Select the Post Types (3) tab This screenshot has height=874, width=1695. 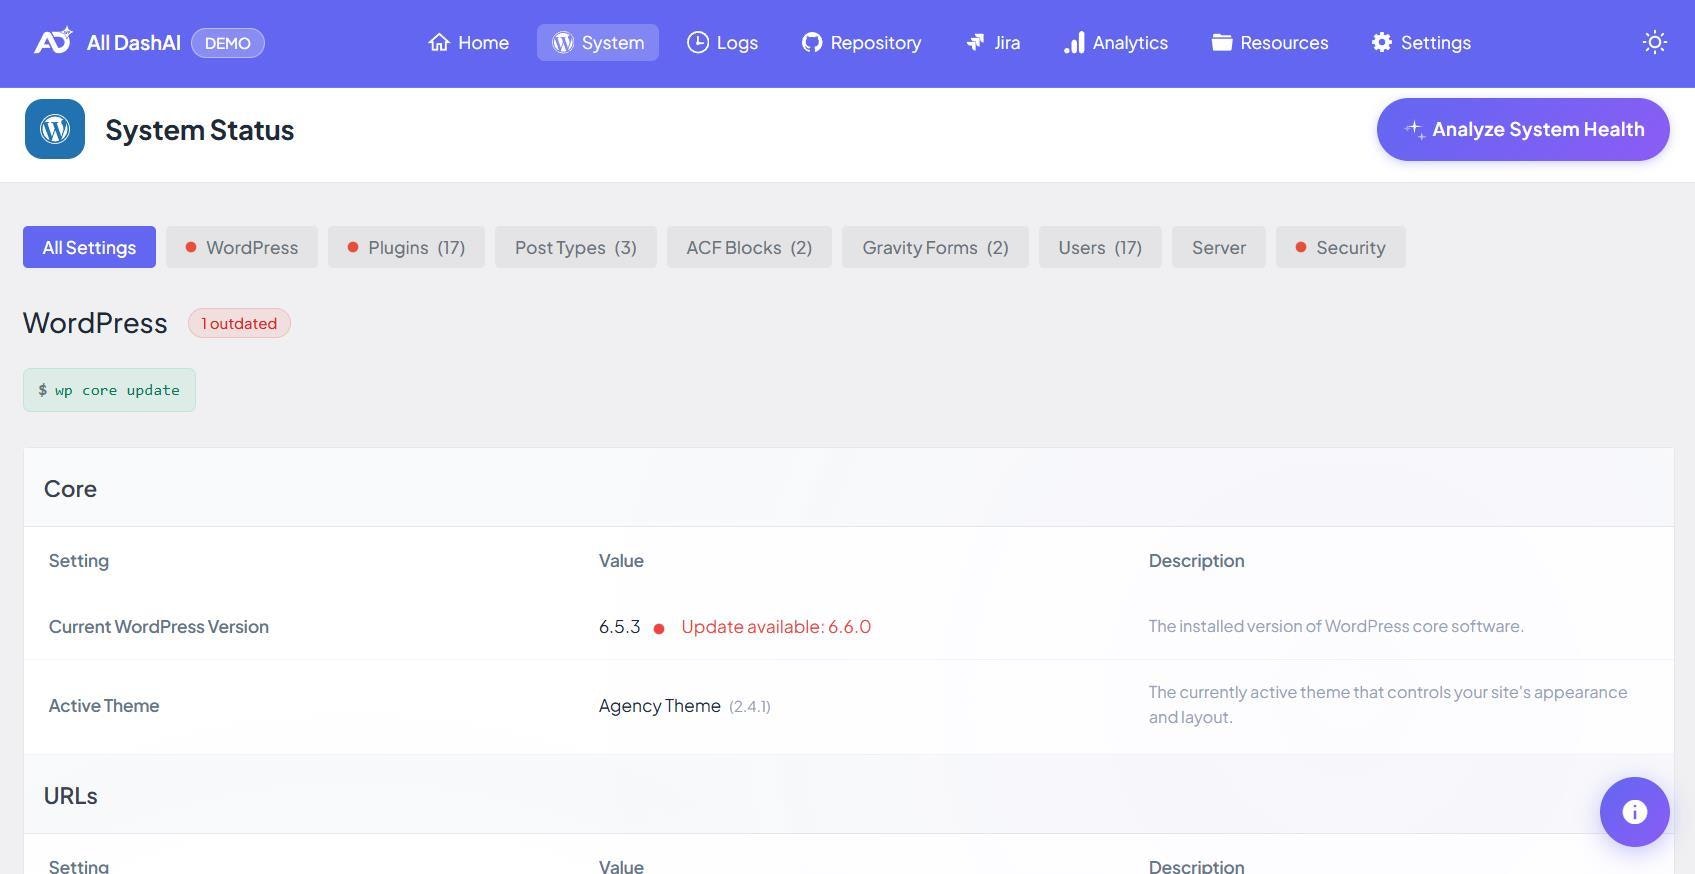(576, 247)
